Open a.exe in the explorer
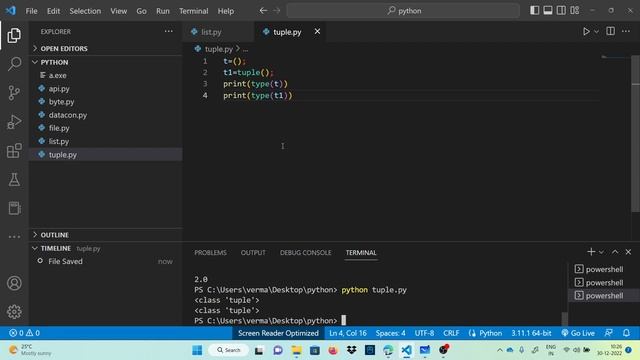The image size is (640, 360). point(105,76)
